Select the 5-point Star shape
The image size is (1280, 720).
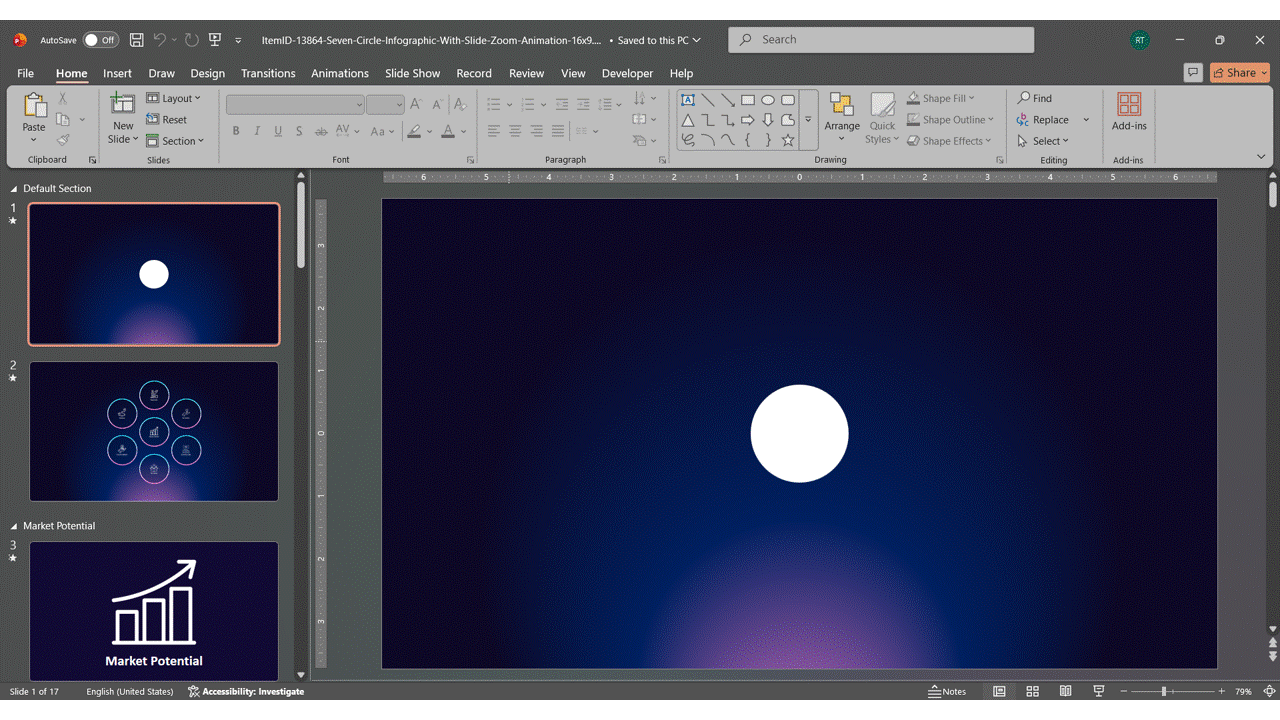click(788, 140)
